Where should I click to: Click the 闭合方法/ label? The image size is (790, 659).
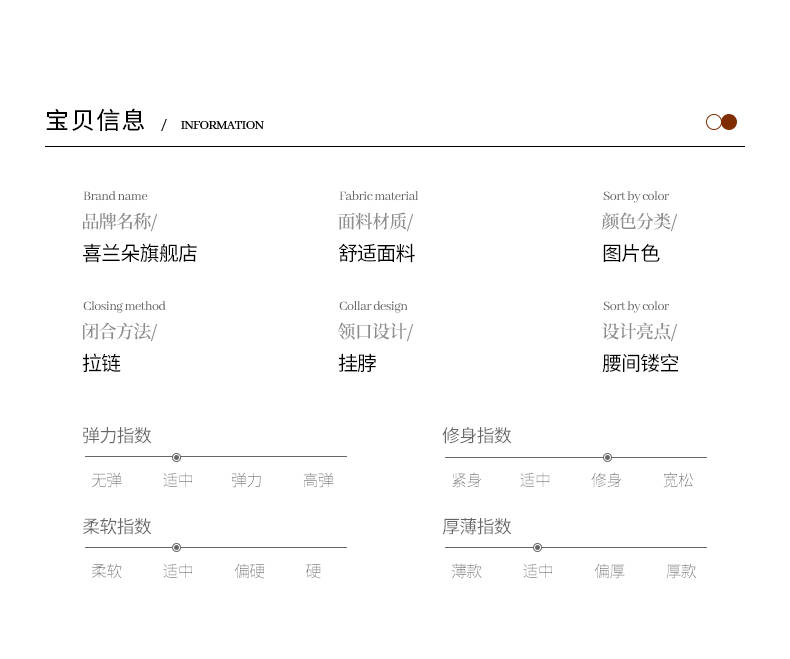pyautogui.click(x=120, y=332)
